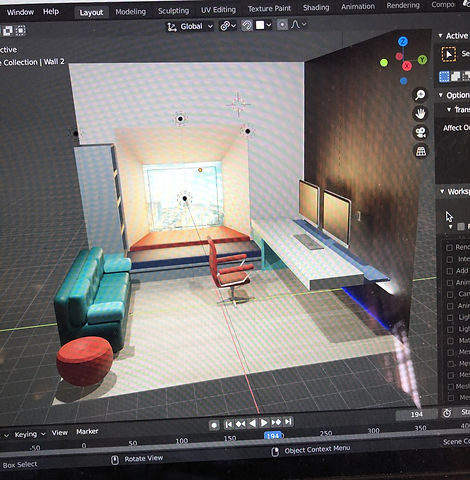Jump to the first frame

coord(228,424)
